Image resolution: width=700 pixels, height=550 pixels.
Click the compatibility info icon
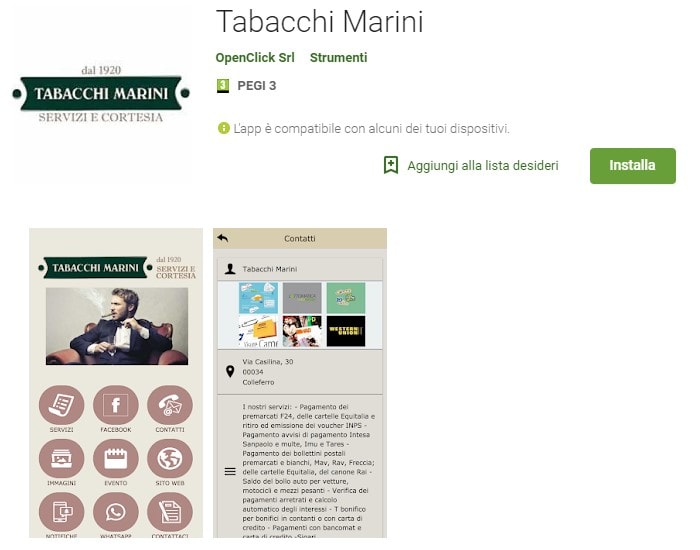point(223,128)
